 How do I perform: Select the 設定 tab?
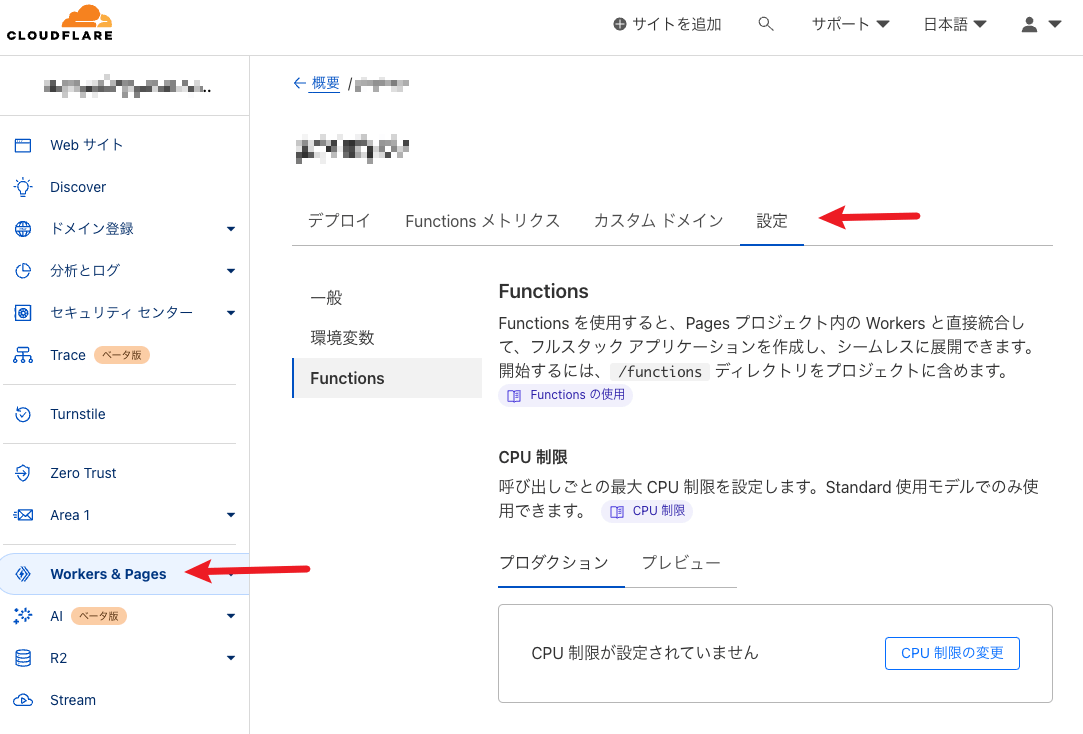click(771, 221)
